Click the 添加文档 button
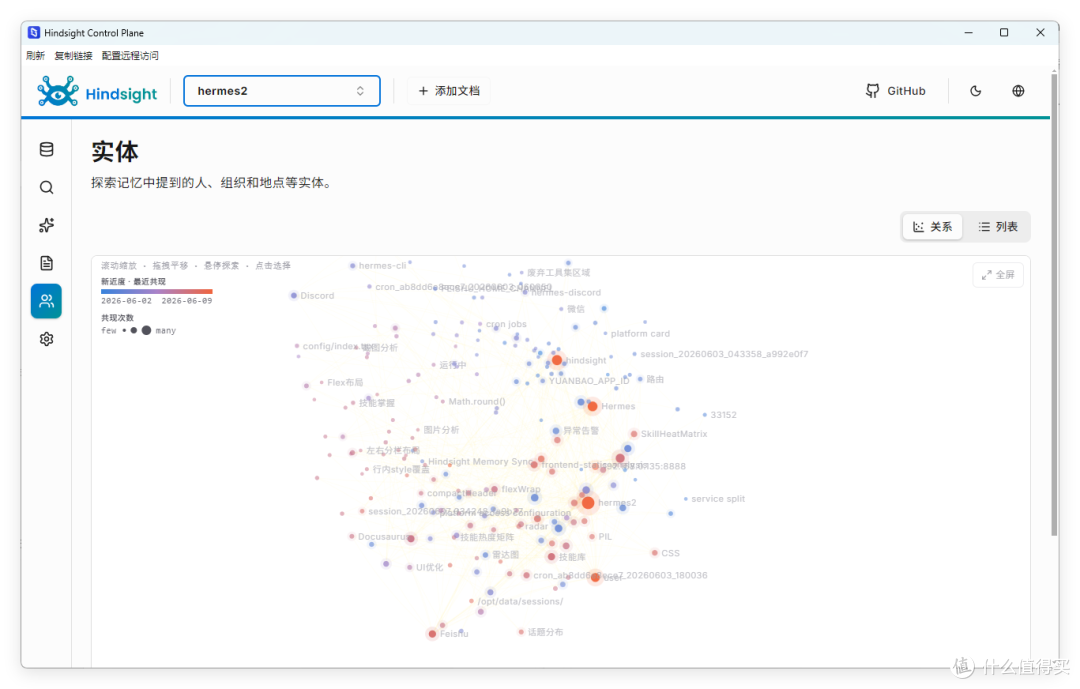The height and width of the screenshot is (689, 1080). [448, 91]
